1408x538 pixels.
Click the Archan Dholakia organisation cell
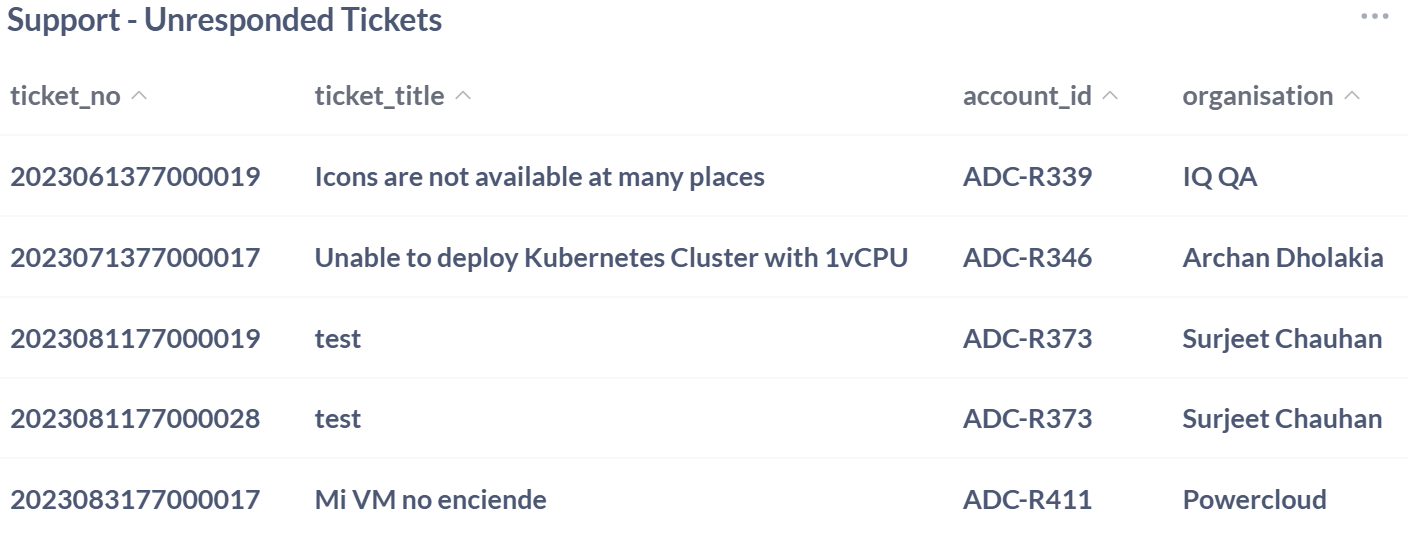[x=1283, y=258]
